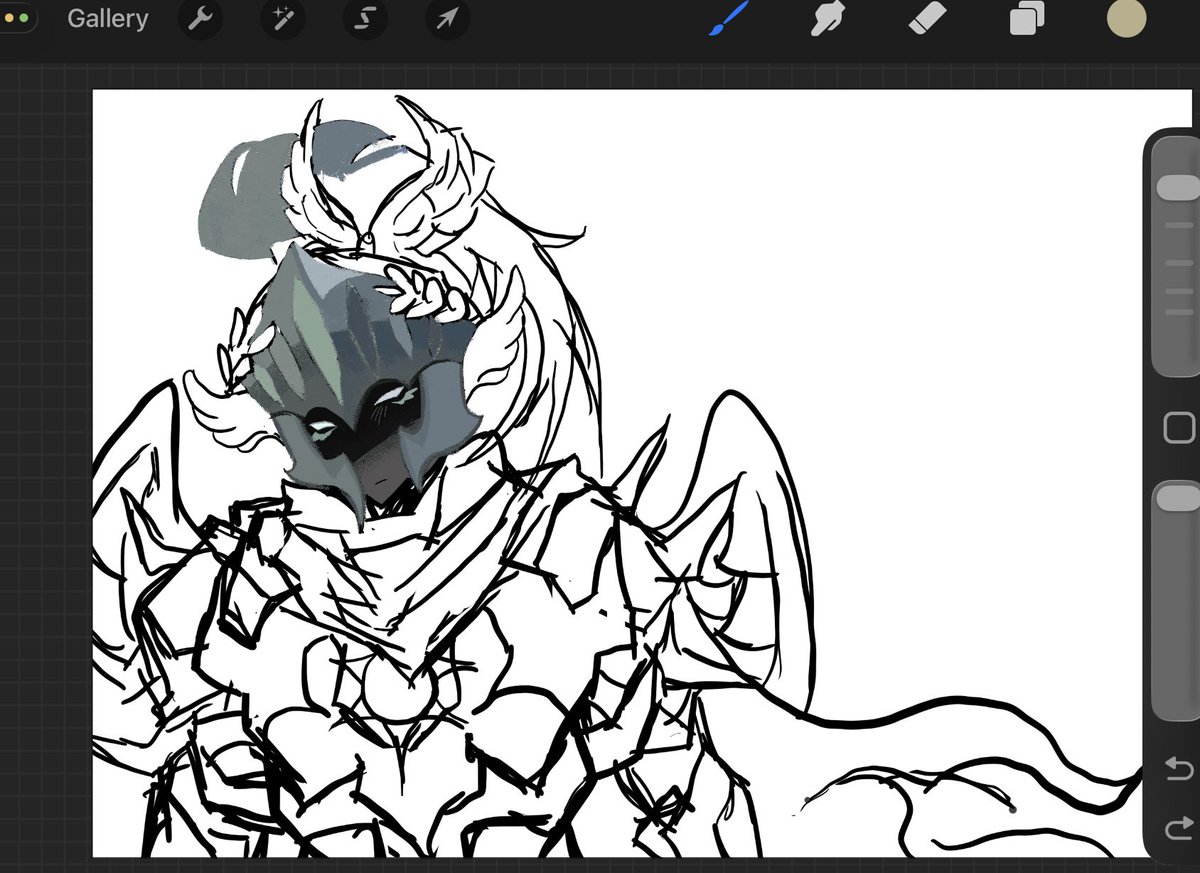Open the active color swatch picker
Image resolution: width=1200 pixels, height=873 pixels.
tap(1126, 19)
